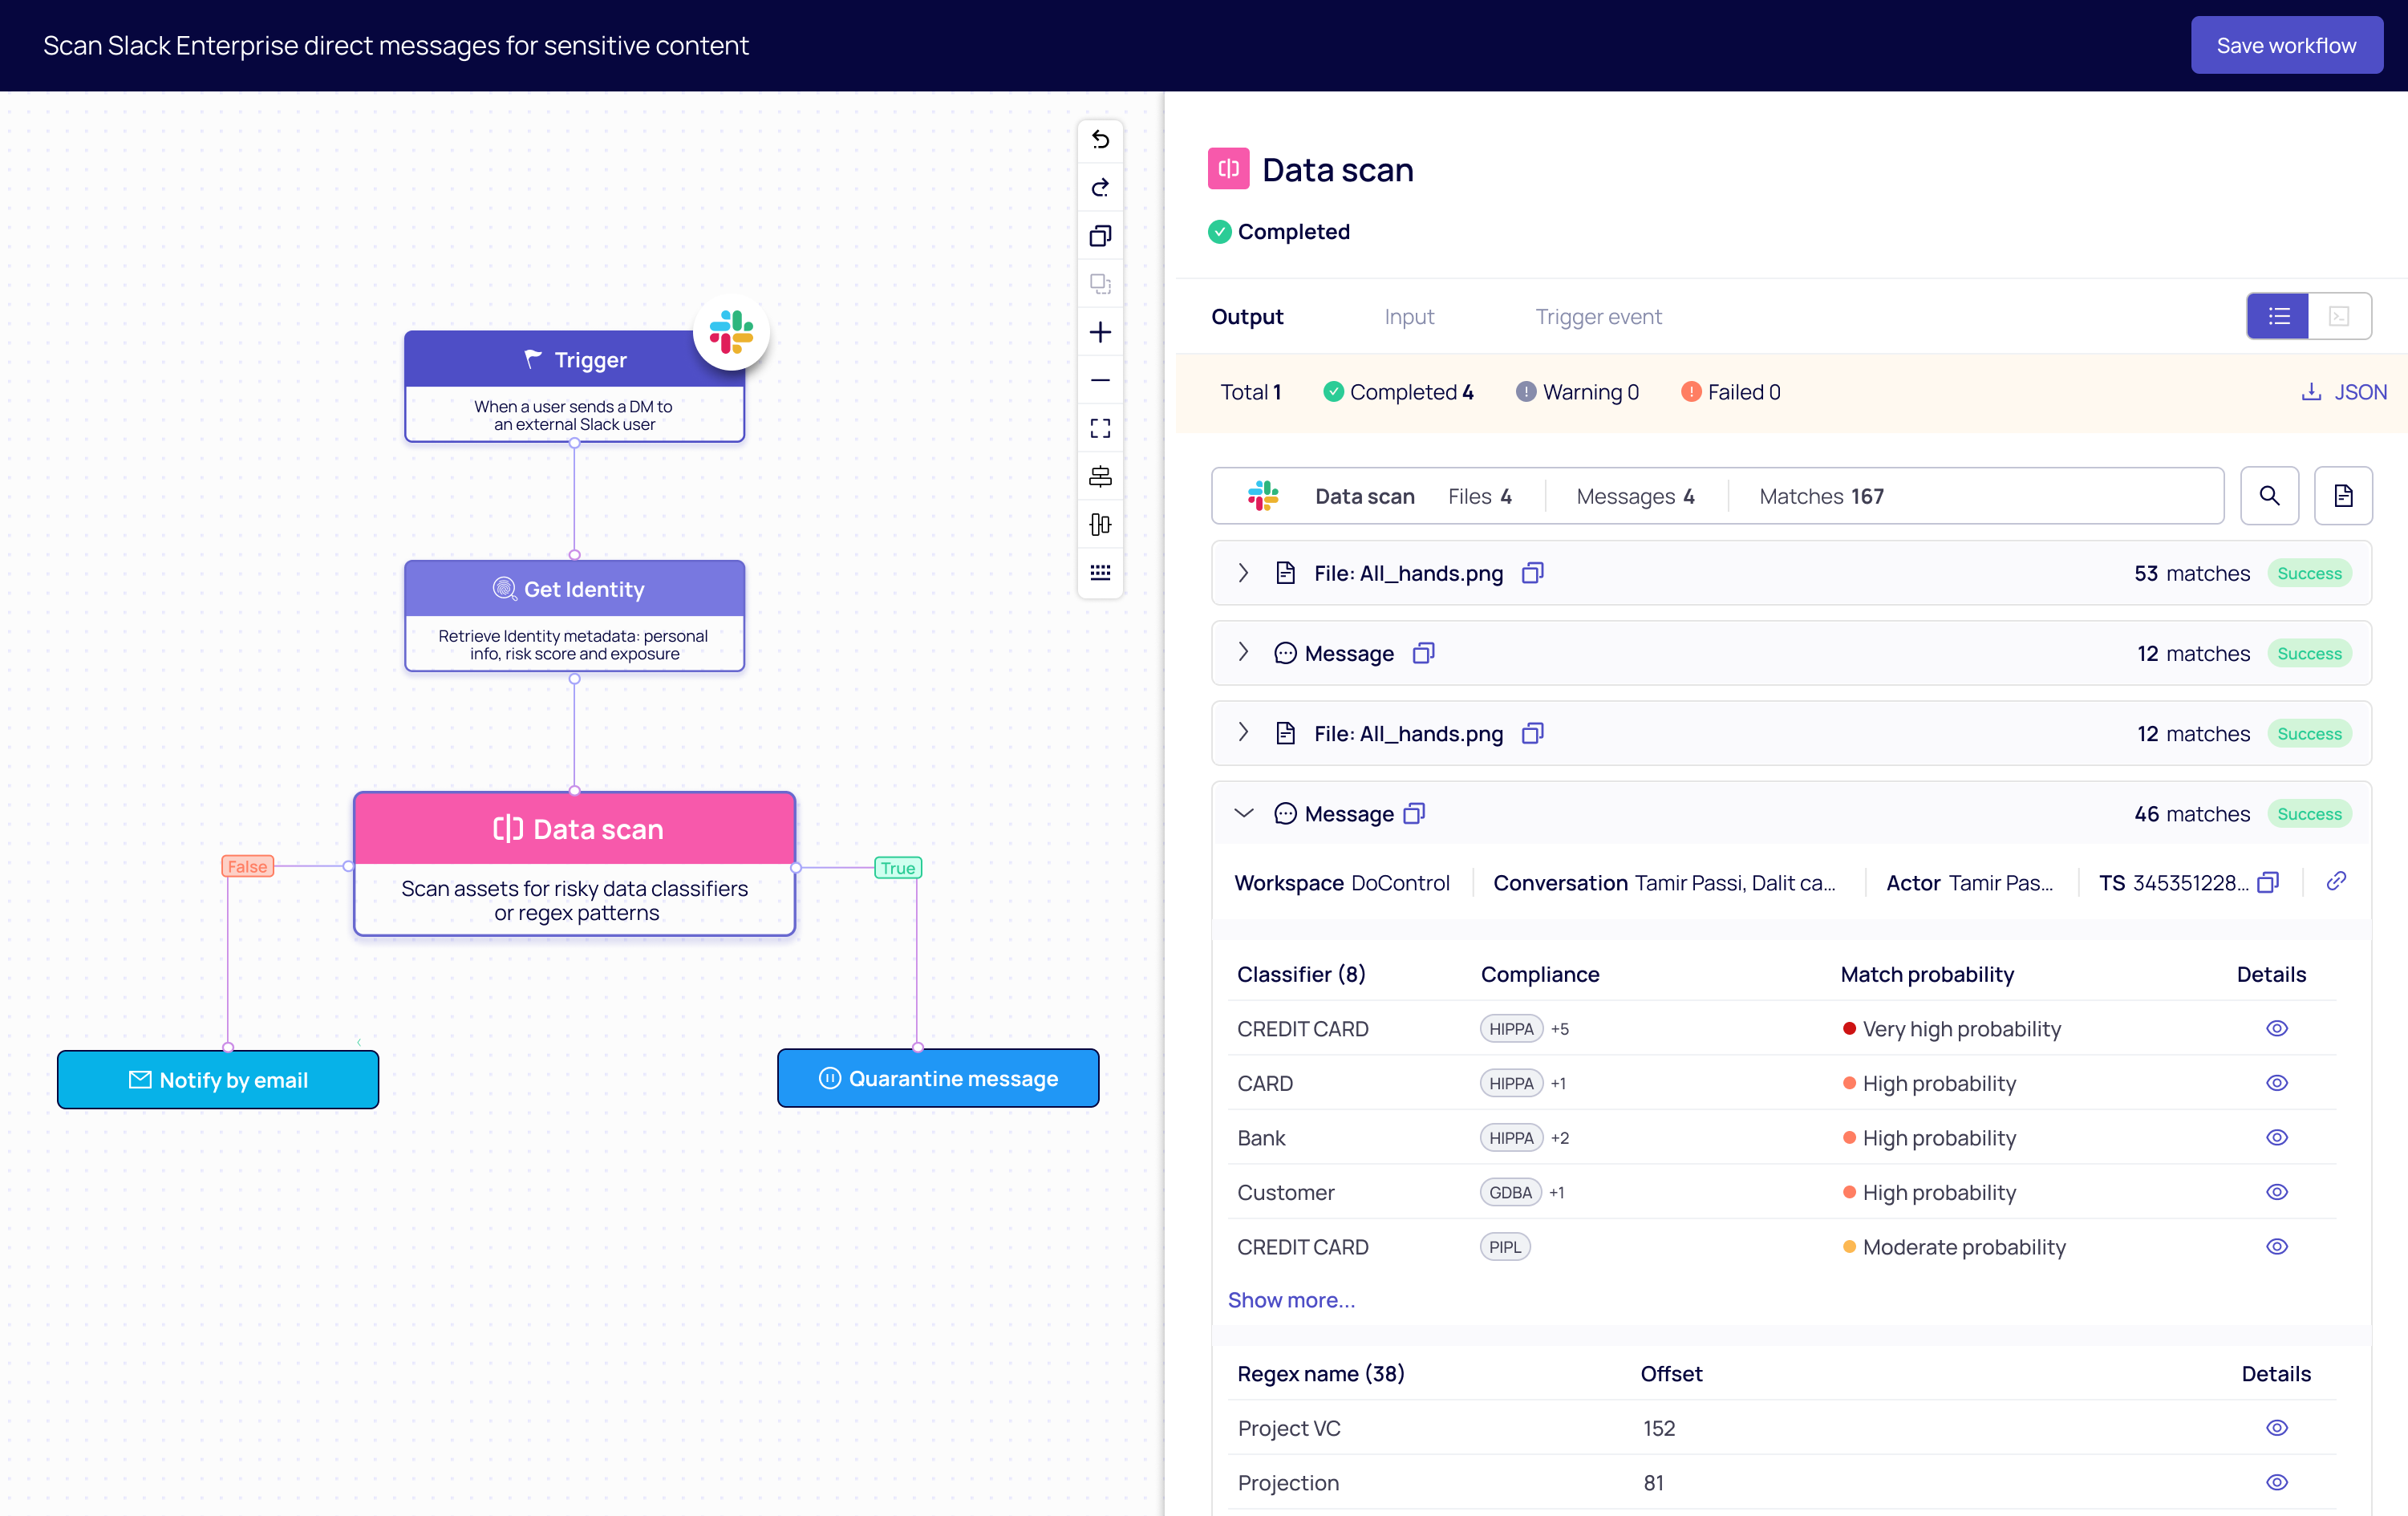Screen dimensions: 2408x1516
Task: Click the pink Data scan panel icon
Action: tap(1228, 169)
